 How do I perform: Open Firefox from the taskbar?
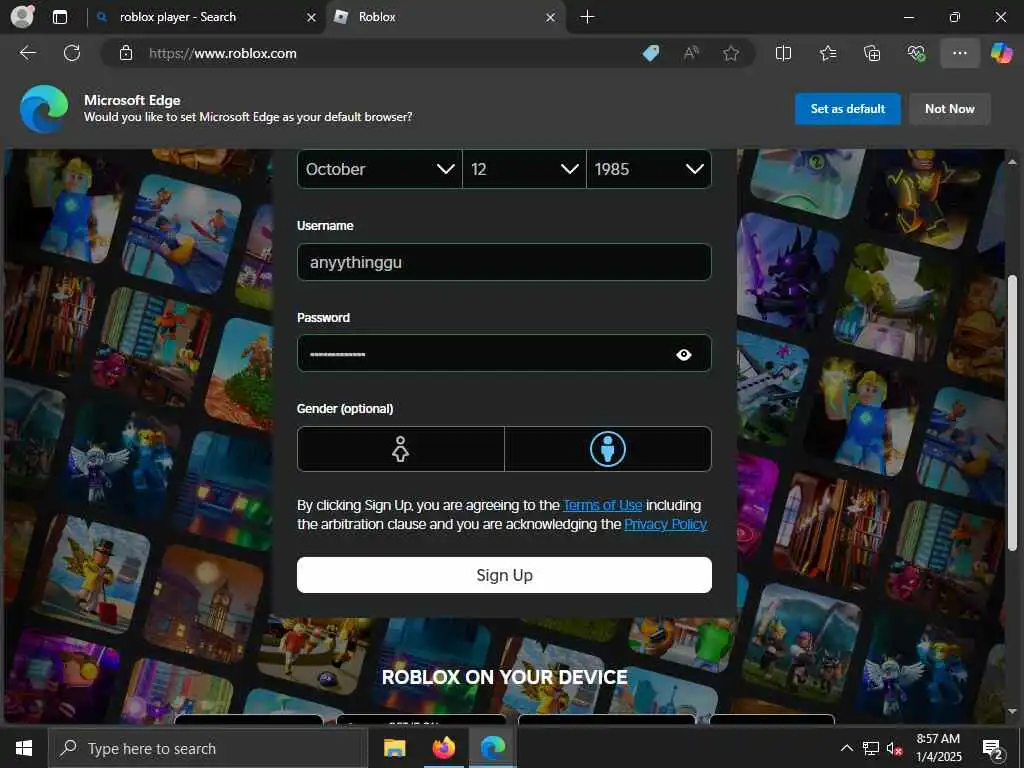[443, 748]
